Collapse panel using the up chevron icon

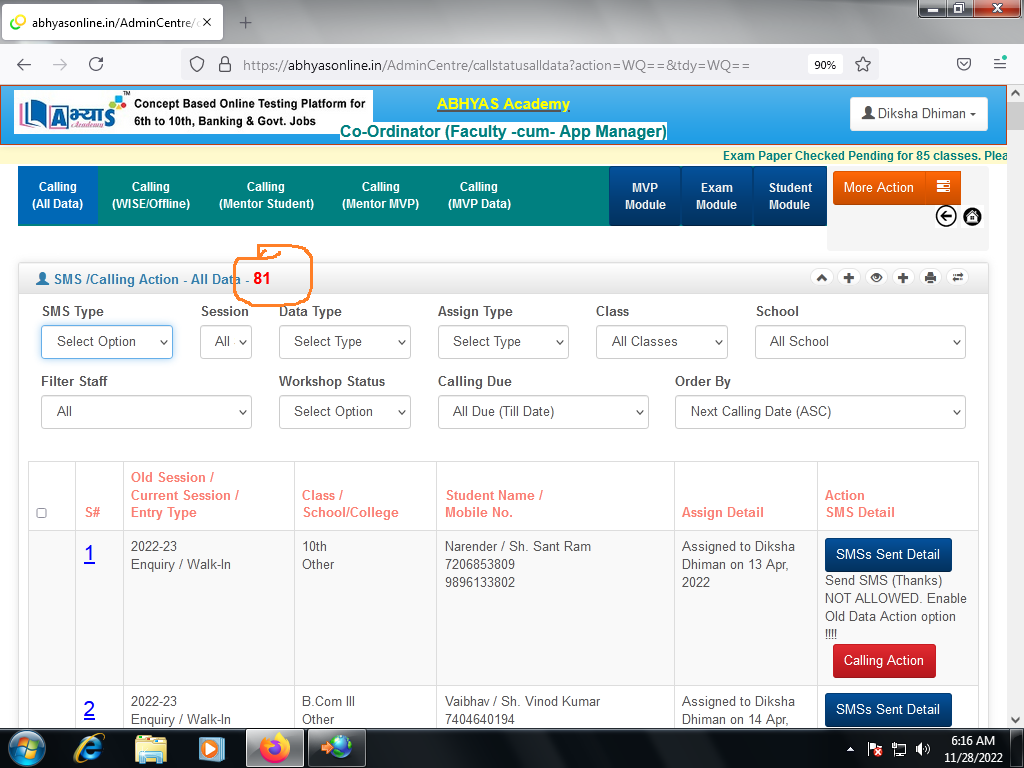(822, 278)
